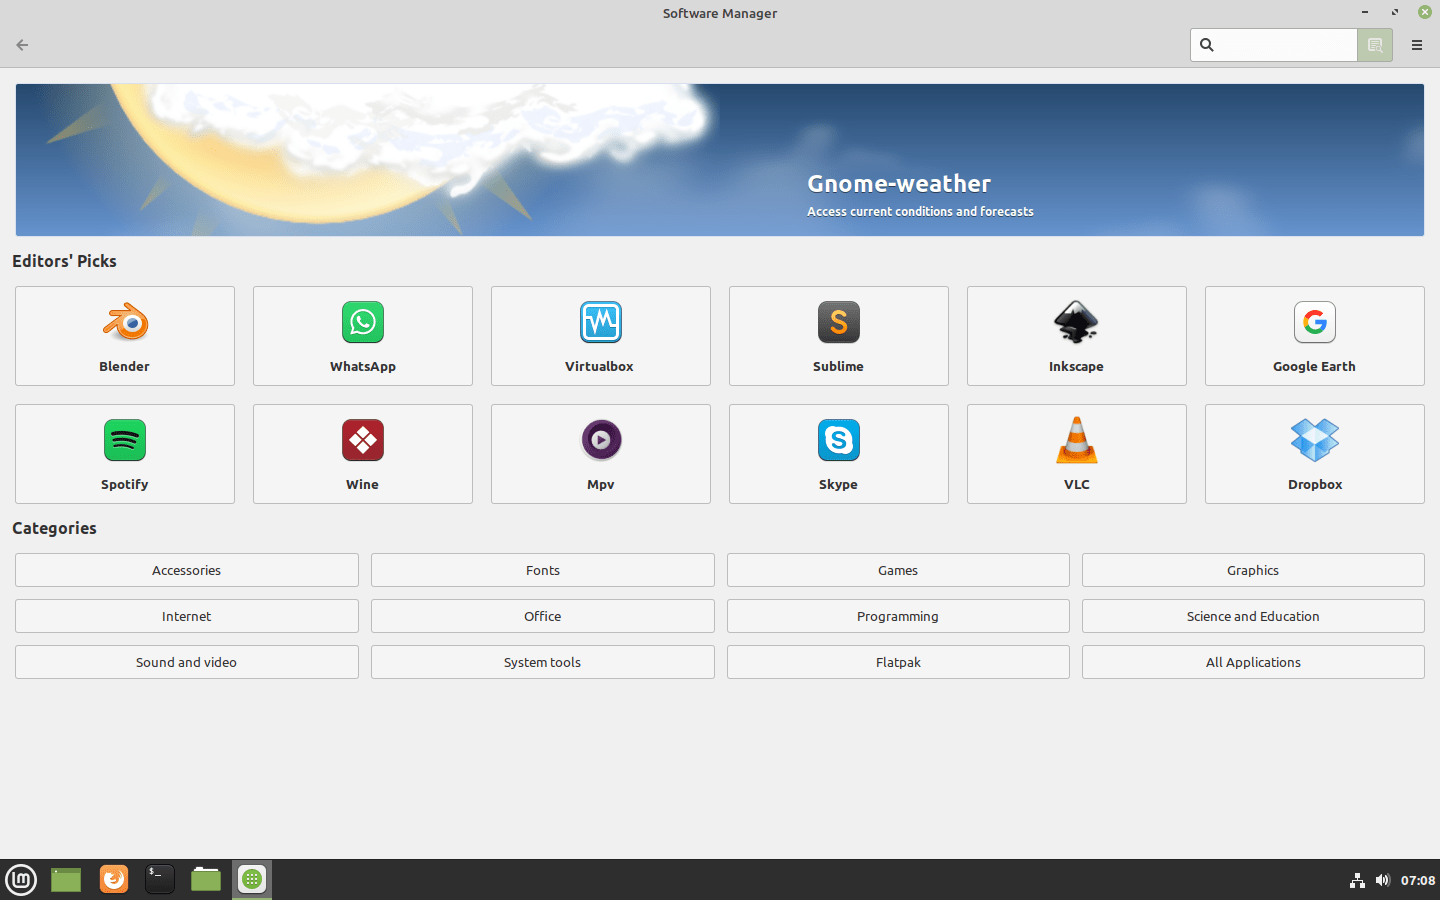Select Software Manager taskbar entry
Viewport: 1440px width, 900px height.
click(252, 879)
